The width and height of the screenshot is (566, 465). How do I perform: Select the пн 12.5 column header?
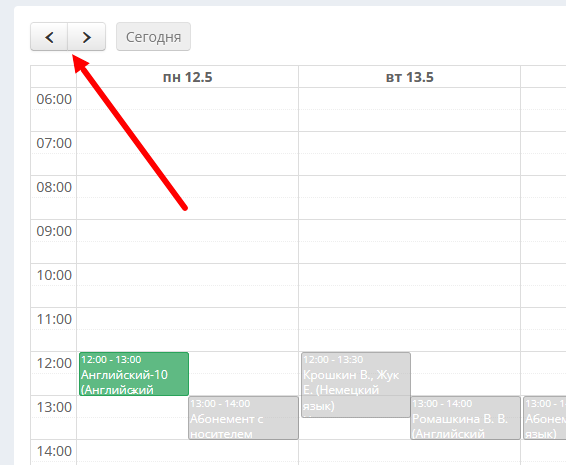click(187, 77)
